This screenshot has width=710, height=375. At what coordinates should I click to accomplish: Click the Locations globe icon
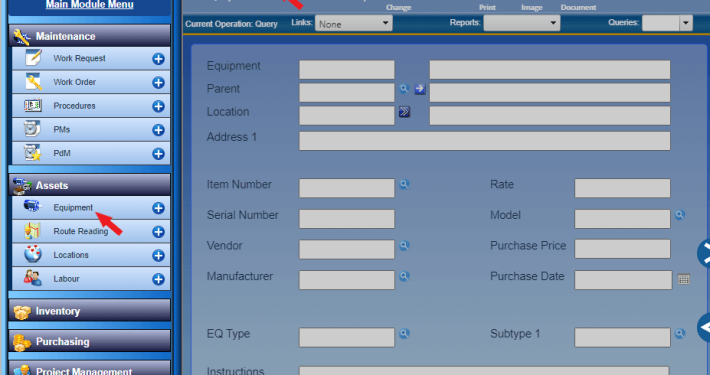click(x=33, y=255)
